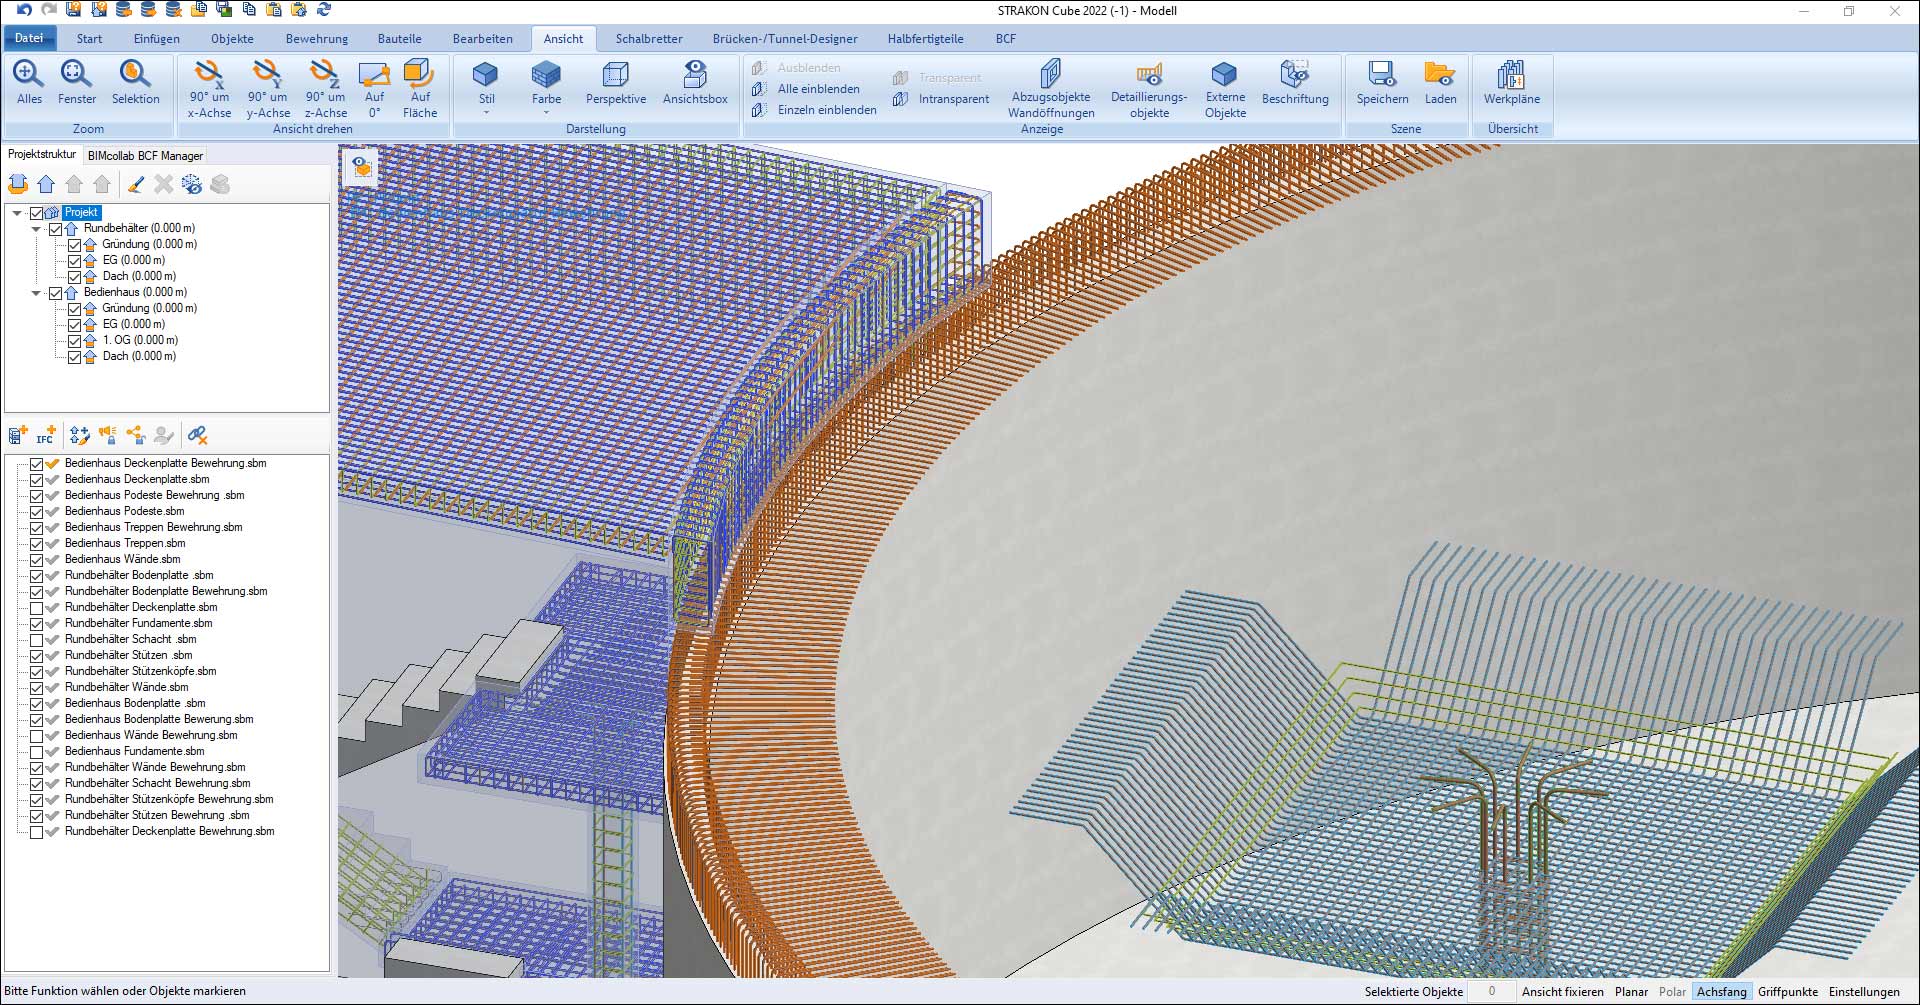The height and width of the screenshot is (1005, 1920).
Task: Click the Beschriftung icon
Action: (x=1294, y=76)
